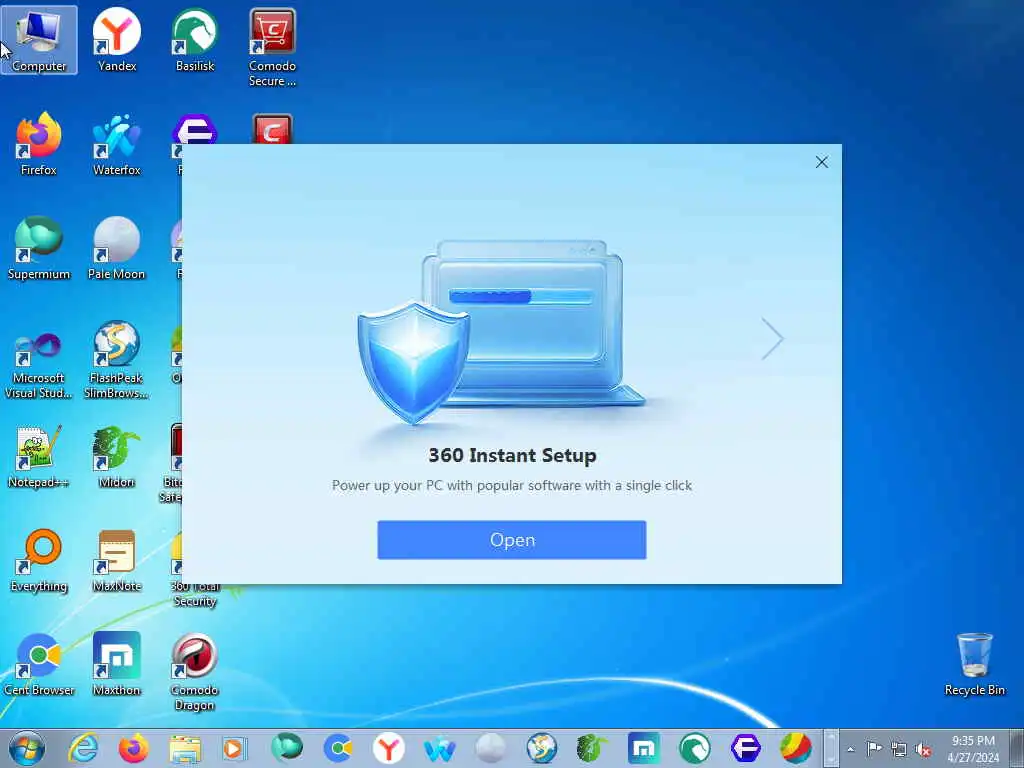Viewport: 1024px width, 768px height.
Task: Launch Maxthon from the taskbar
Action: point(643,748)
